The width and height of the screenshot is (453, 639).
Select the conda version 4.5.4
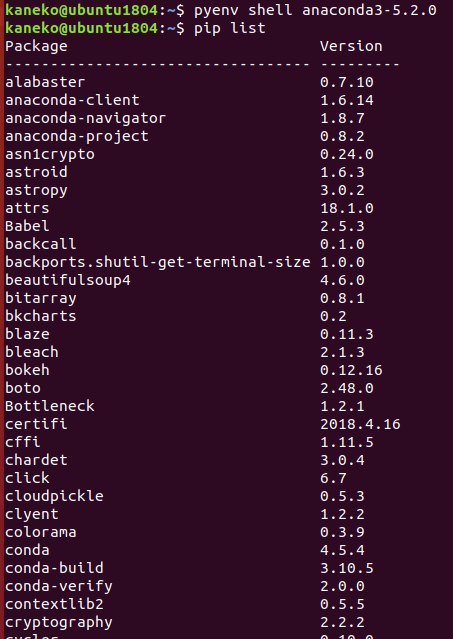(x=342, y=550)
